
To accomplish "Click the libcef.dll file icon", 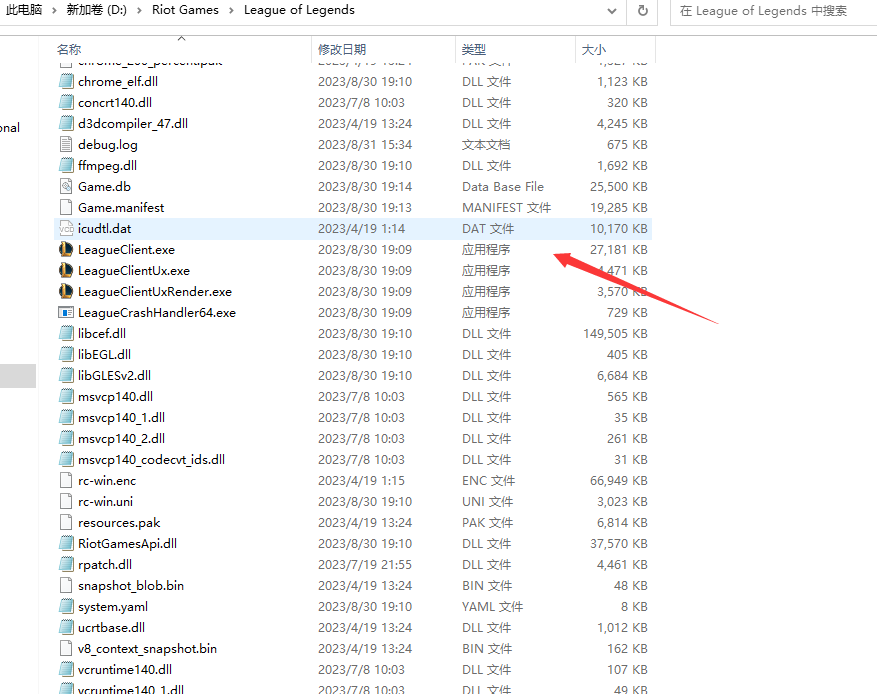I will point(66,333).
